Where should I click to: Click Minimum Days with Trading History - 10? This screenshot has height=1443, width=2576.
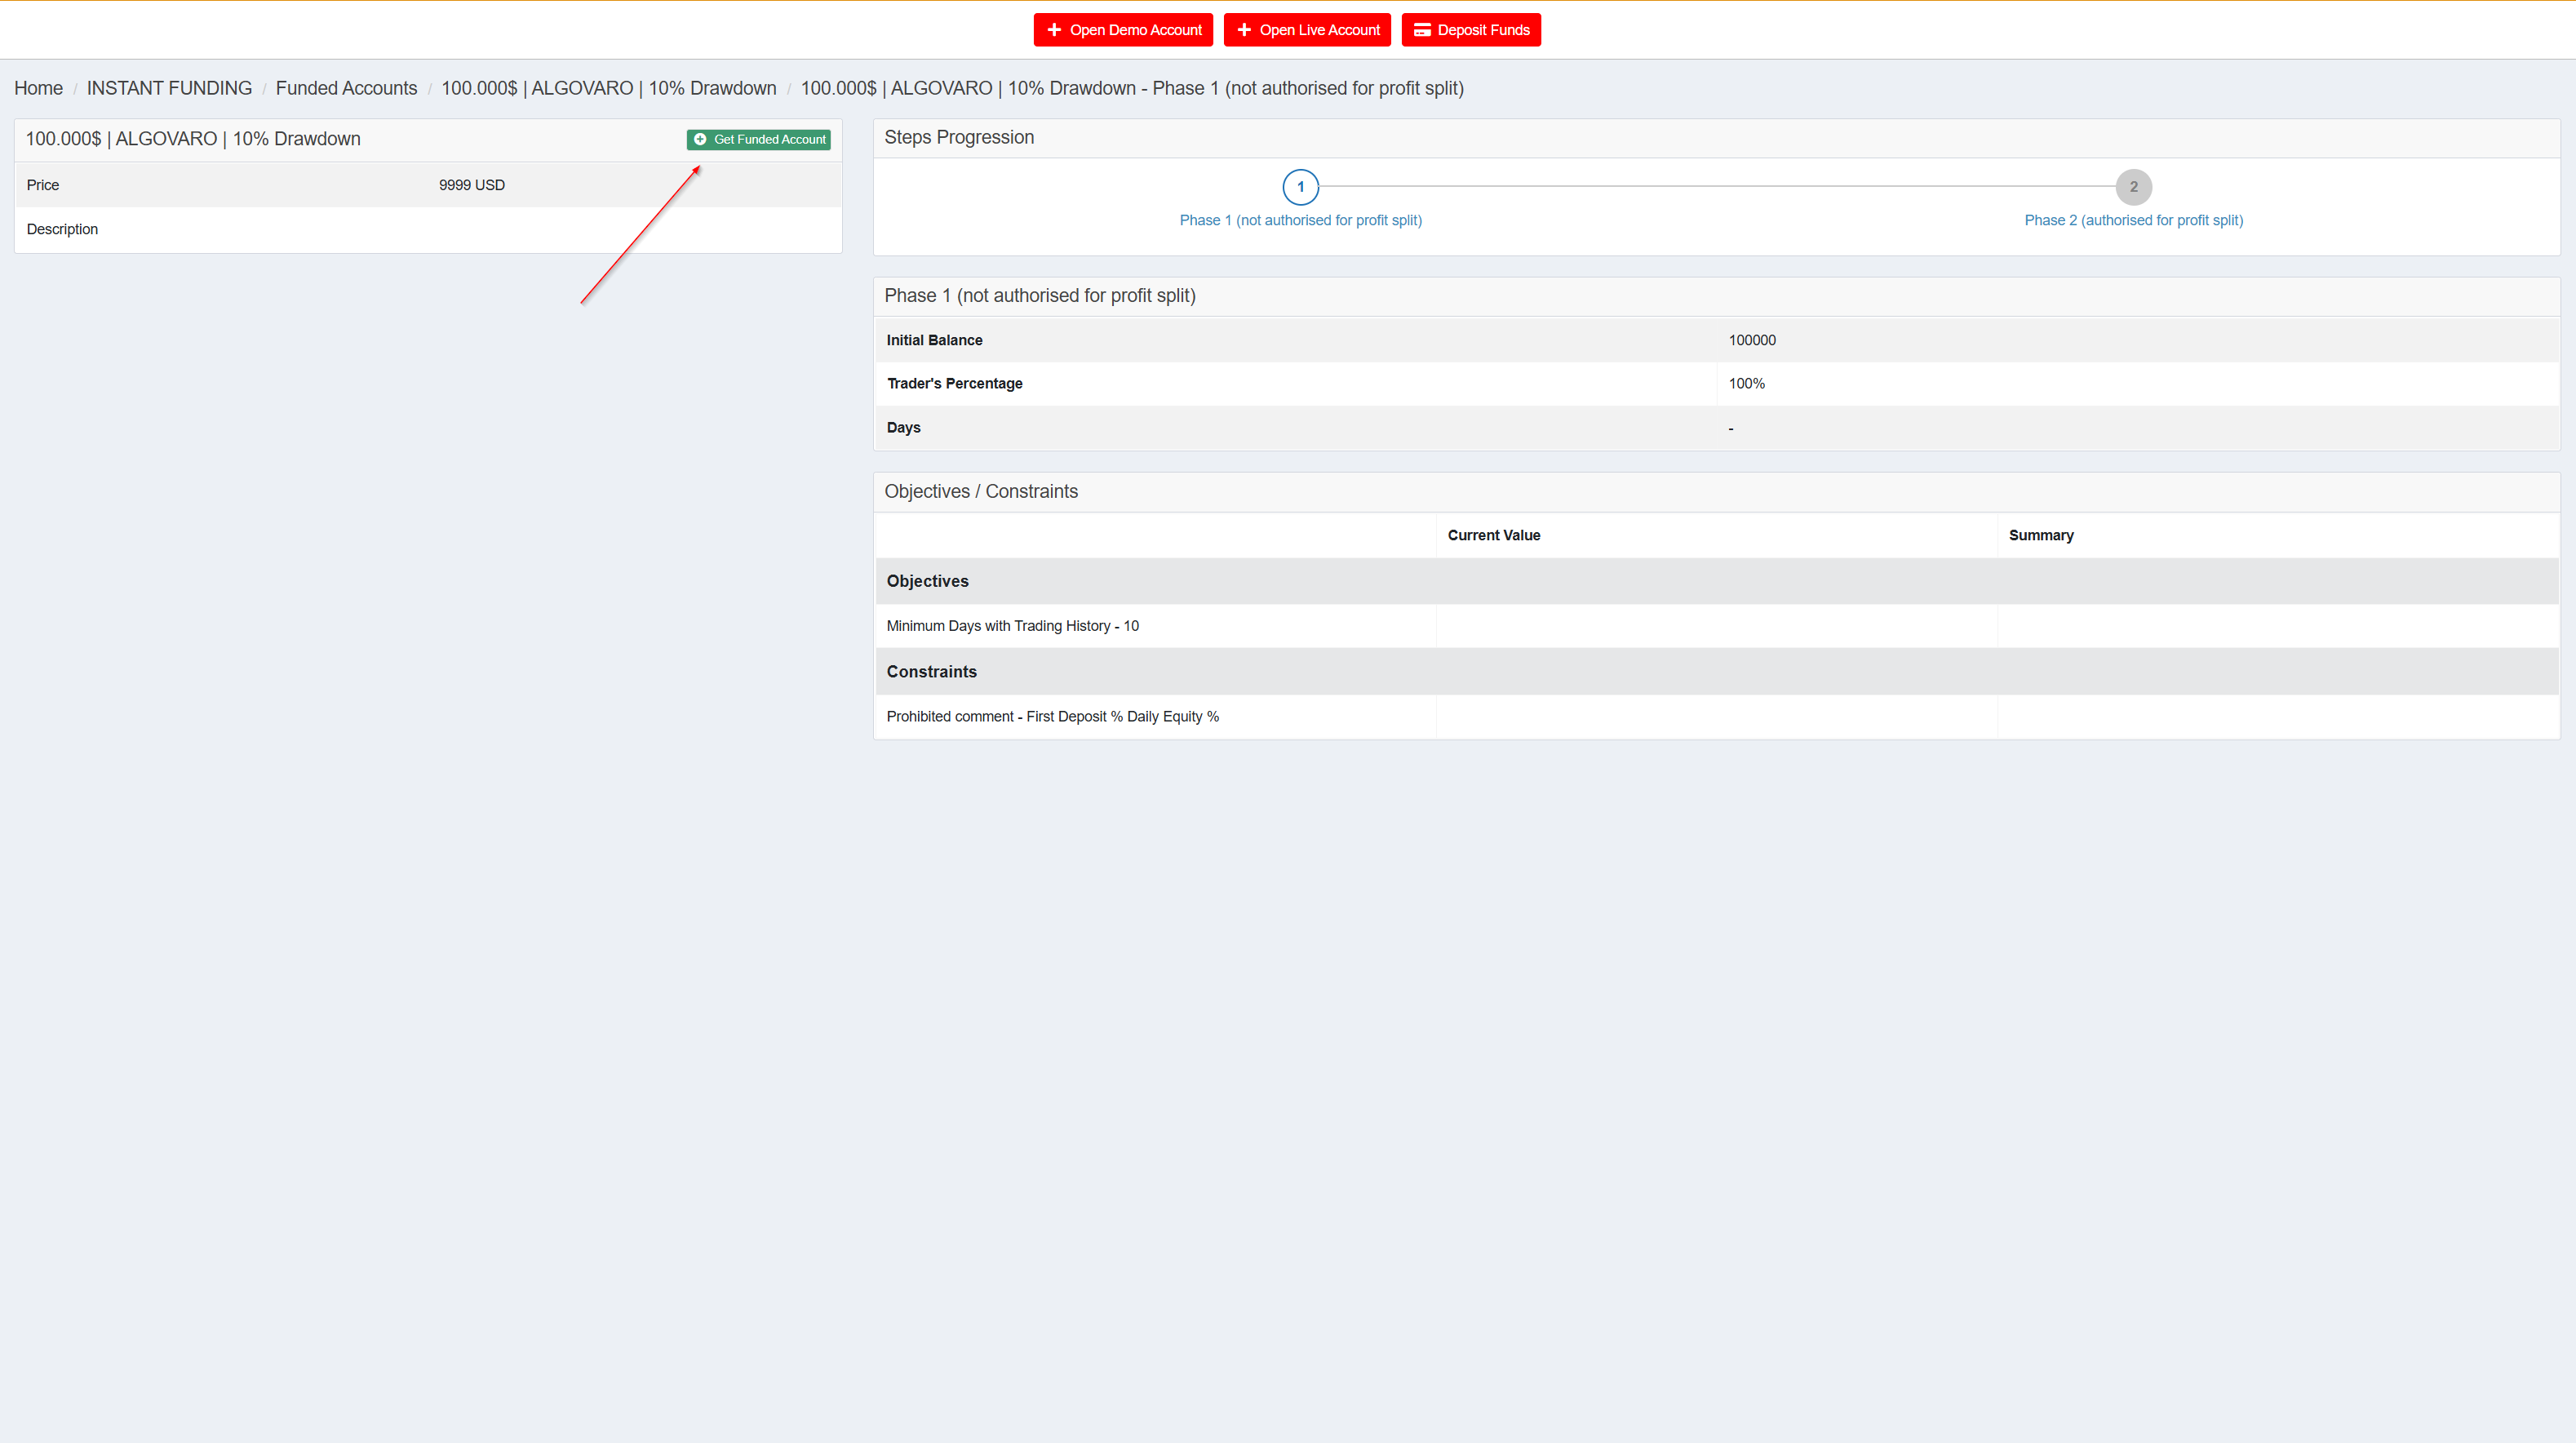coord(1012,626)
